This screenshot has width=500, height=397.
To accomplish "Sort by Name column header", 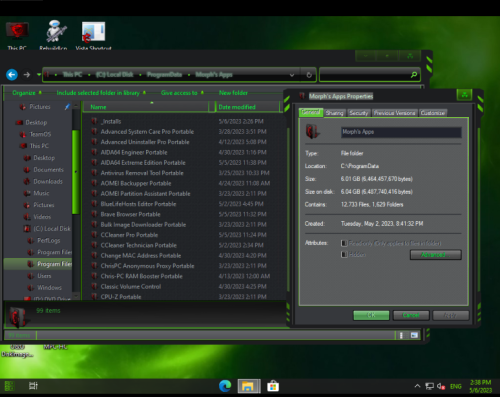I will coord(145,107).
